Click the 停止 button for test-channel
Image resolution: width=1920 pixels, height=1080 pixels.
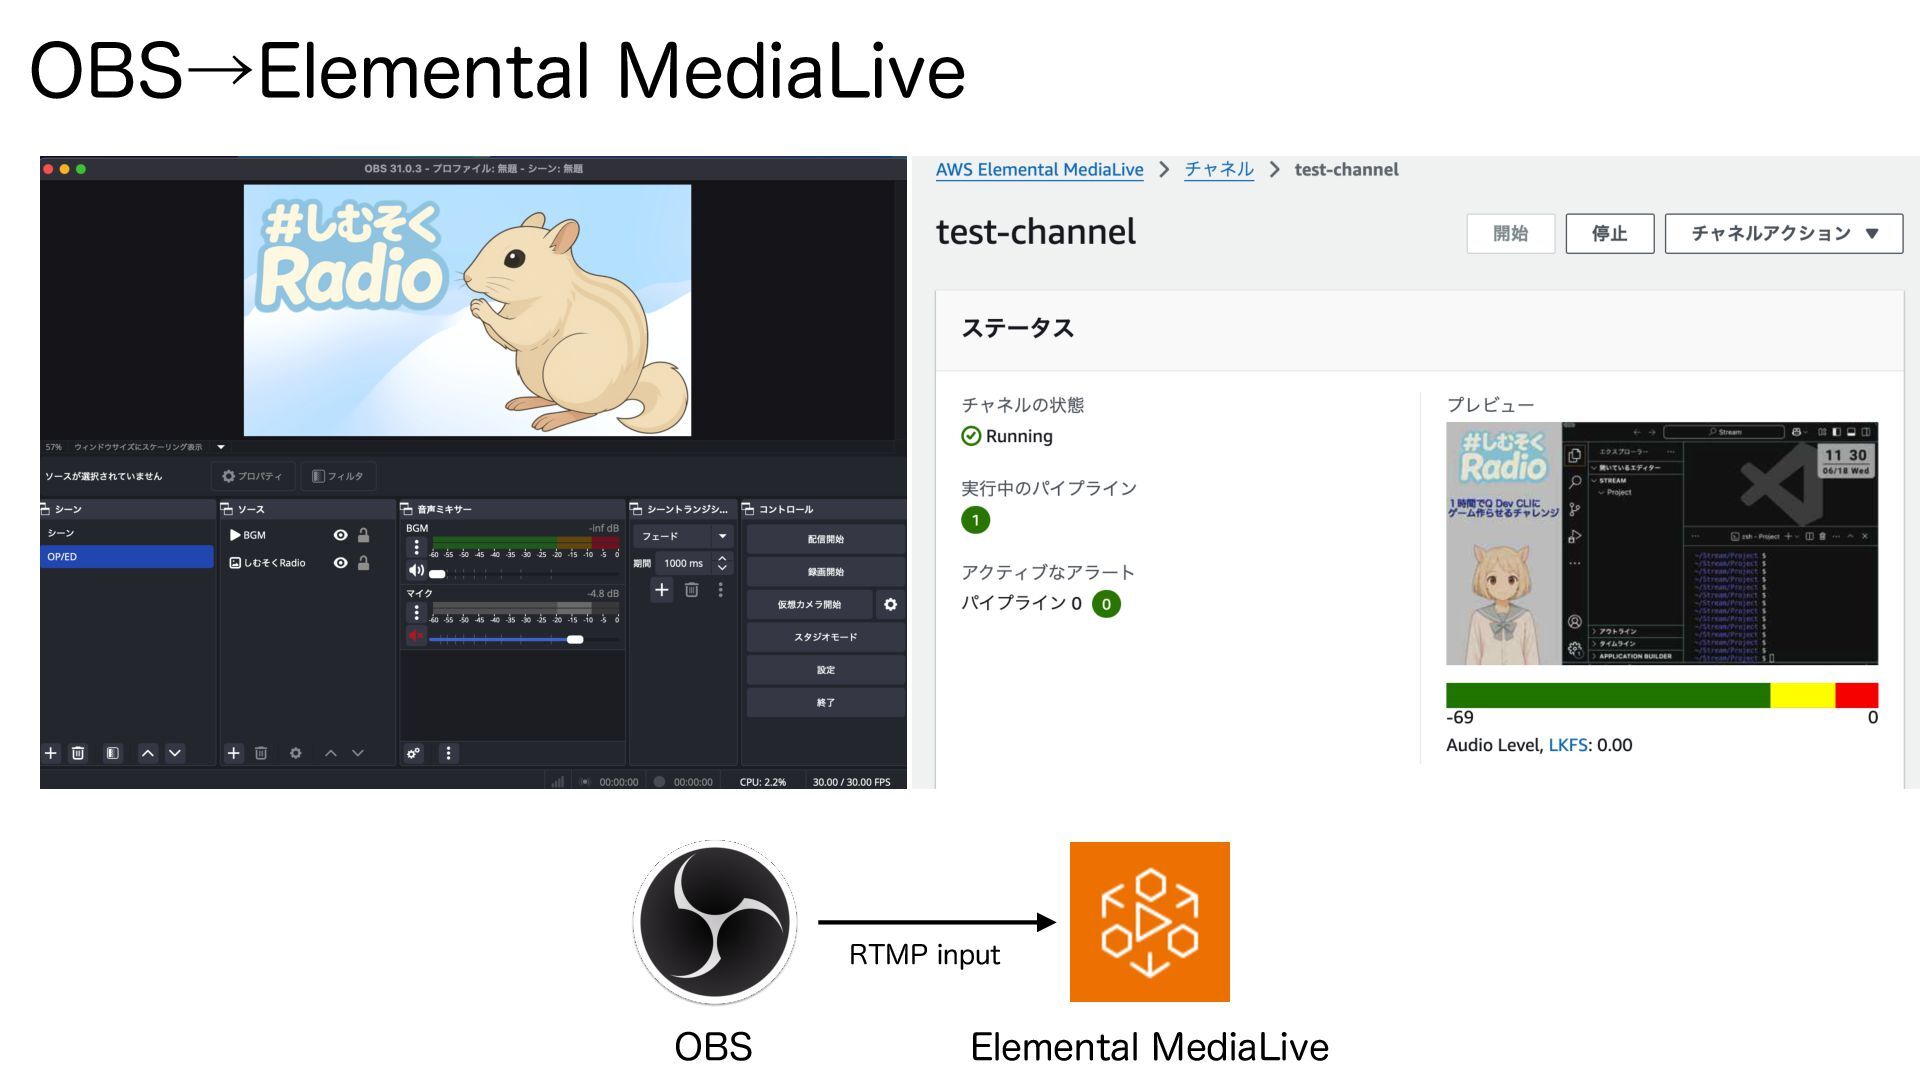point(1609,233)
